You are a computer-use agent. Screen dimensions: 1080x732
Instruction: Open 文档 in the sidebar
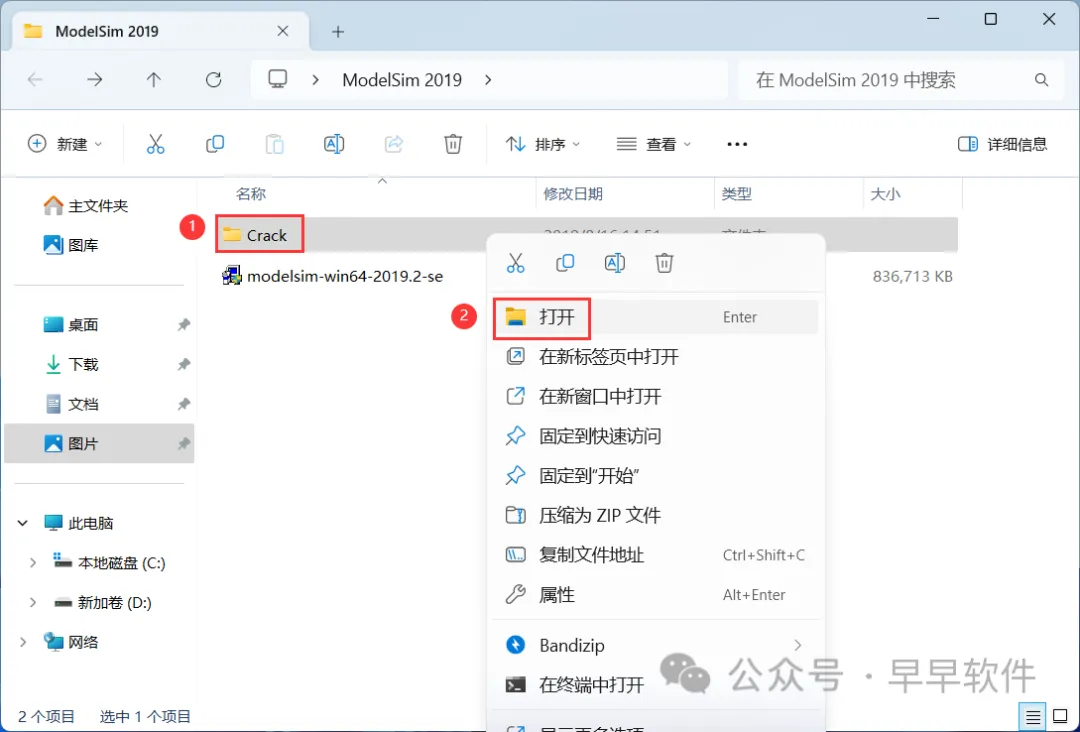(x=98, y=404)
